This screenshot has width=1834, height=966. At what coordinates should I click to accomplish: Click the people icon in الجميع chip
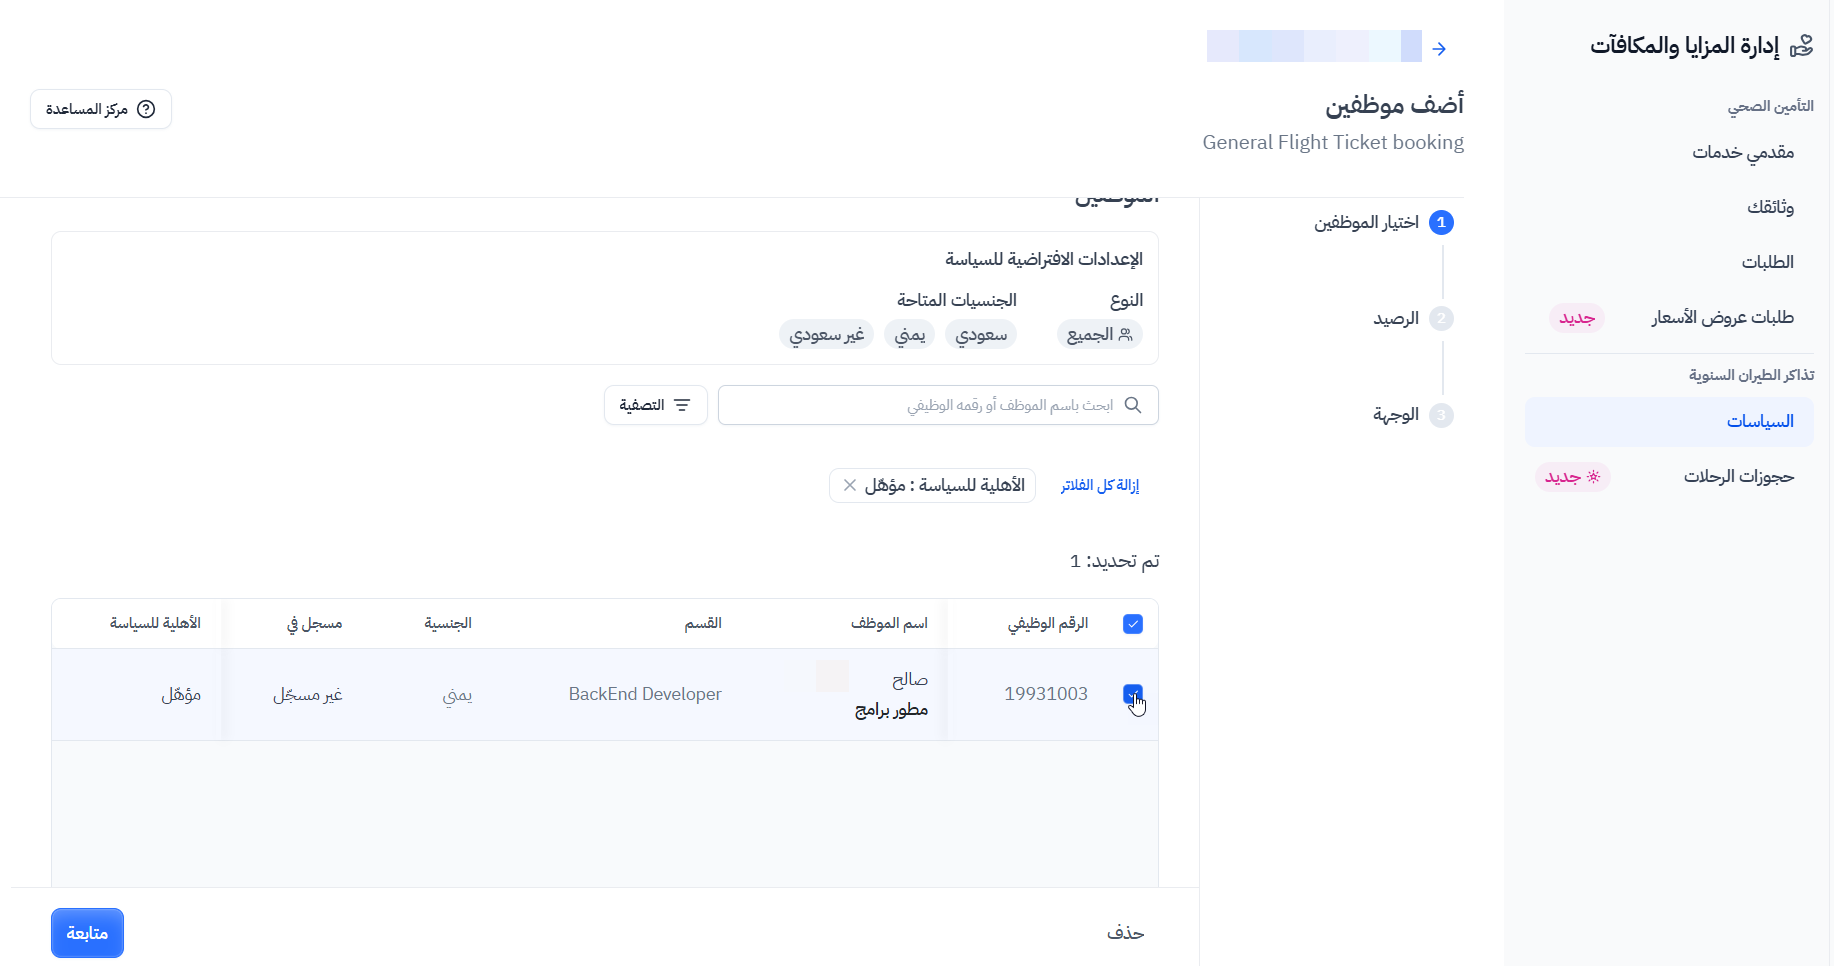pyautogui.click(x=1126, y=334)
